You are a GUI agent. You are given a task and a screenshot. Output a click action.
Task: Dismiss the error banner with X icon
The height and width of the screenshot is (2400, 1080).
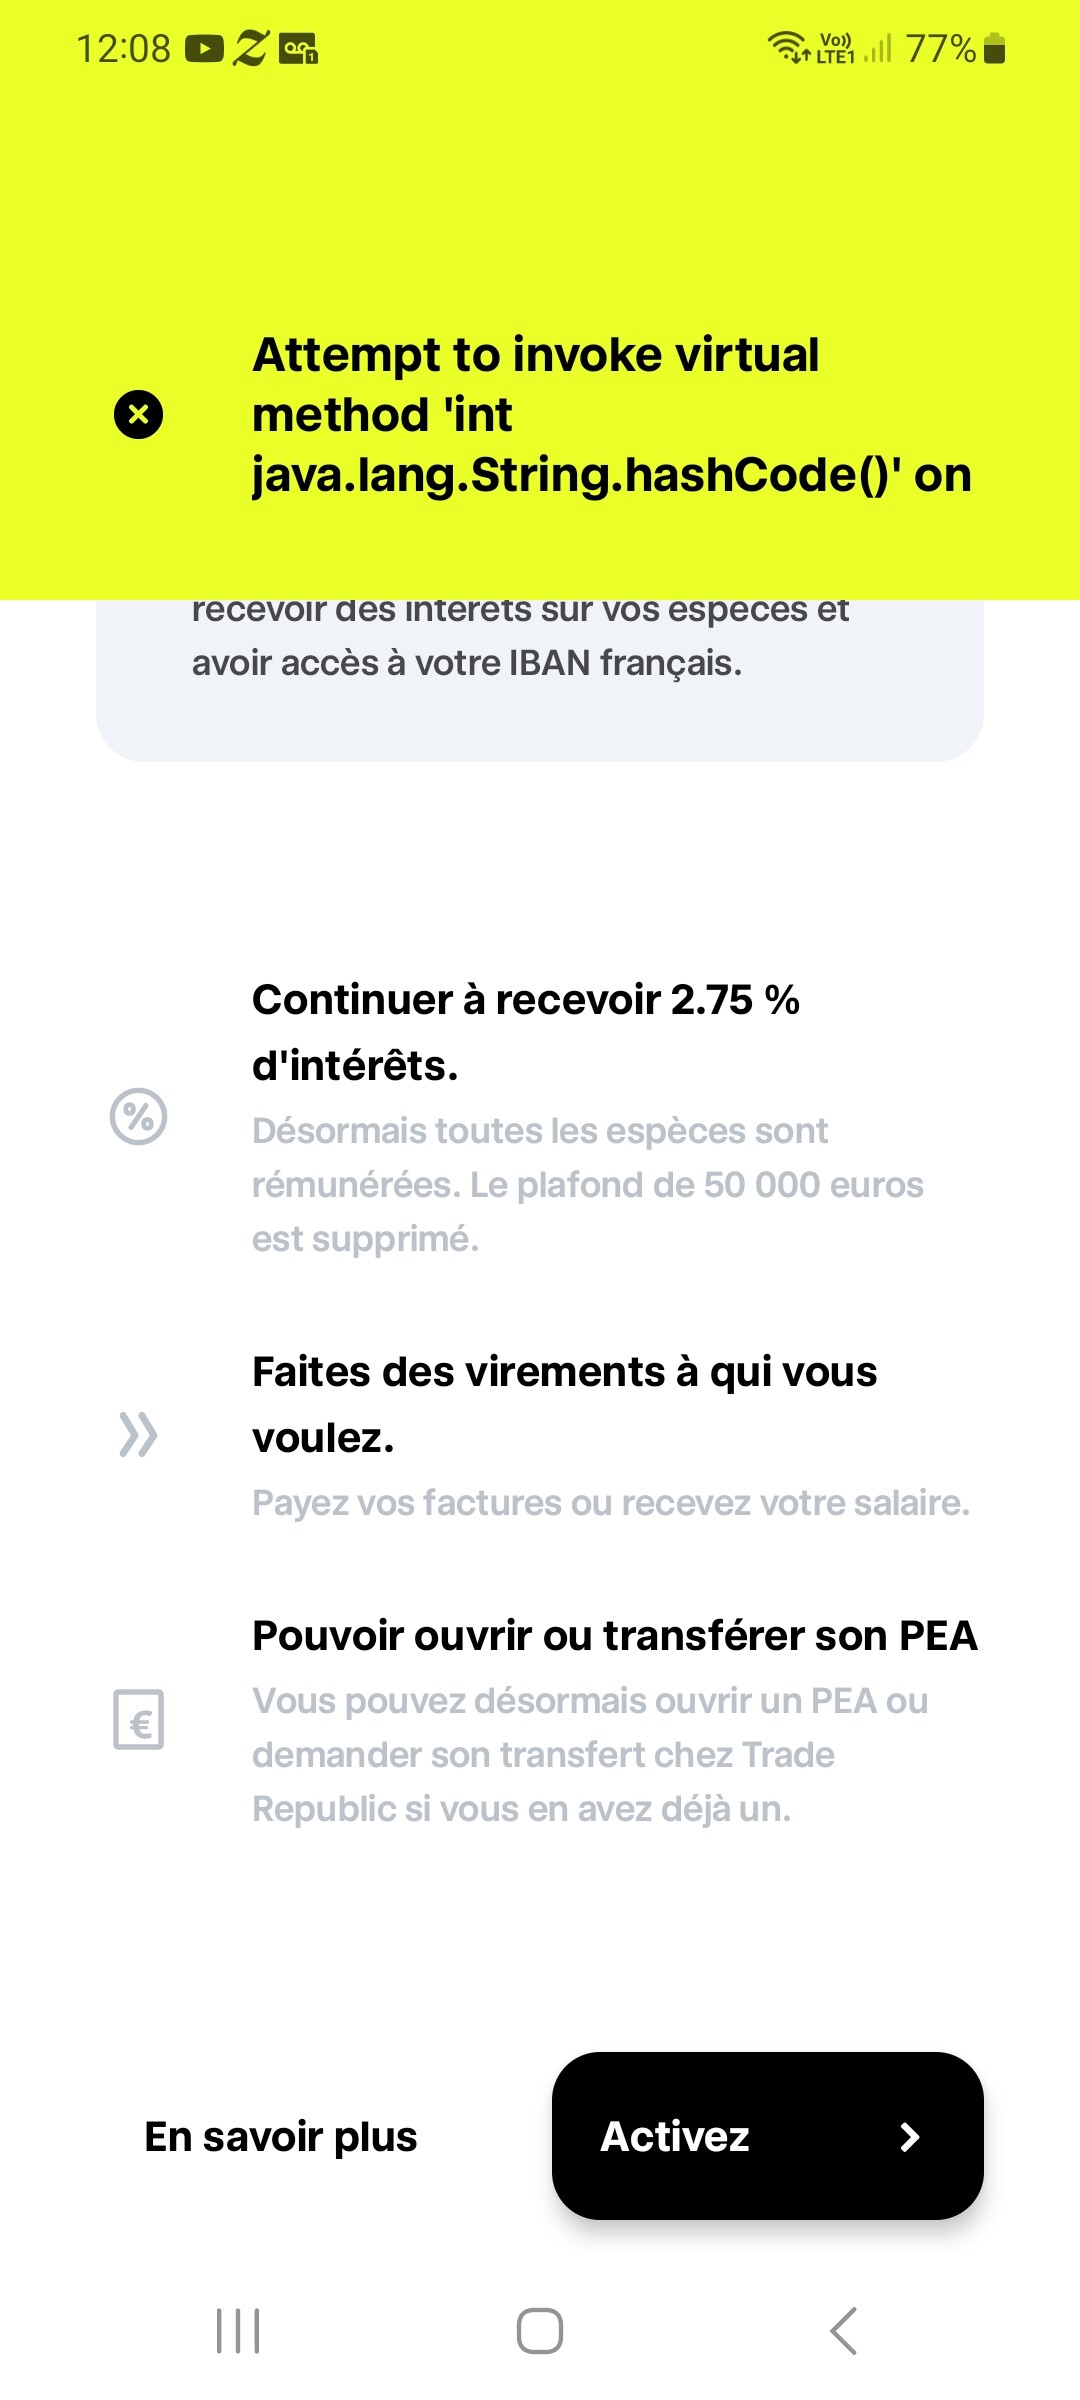[x=138, y=414]
